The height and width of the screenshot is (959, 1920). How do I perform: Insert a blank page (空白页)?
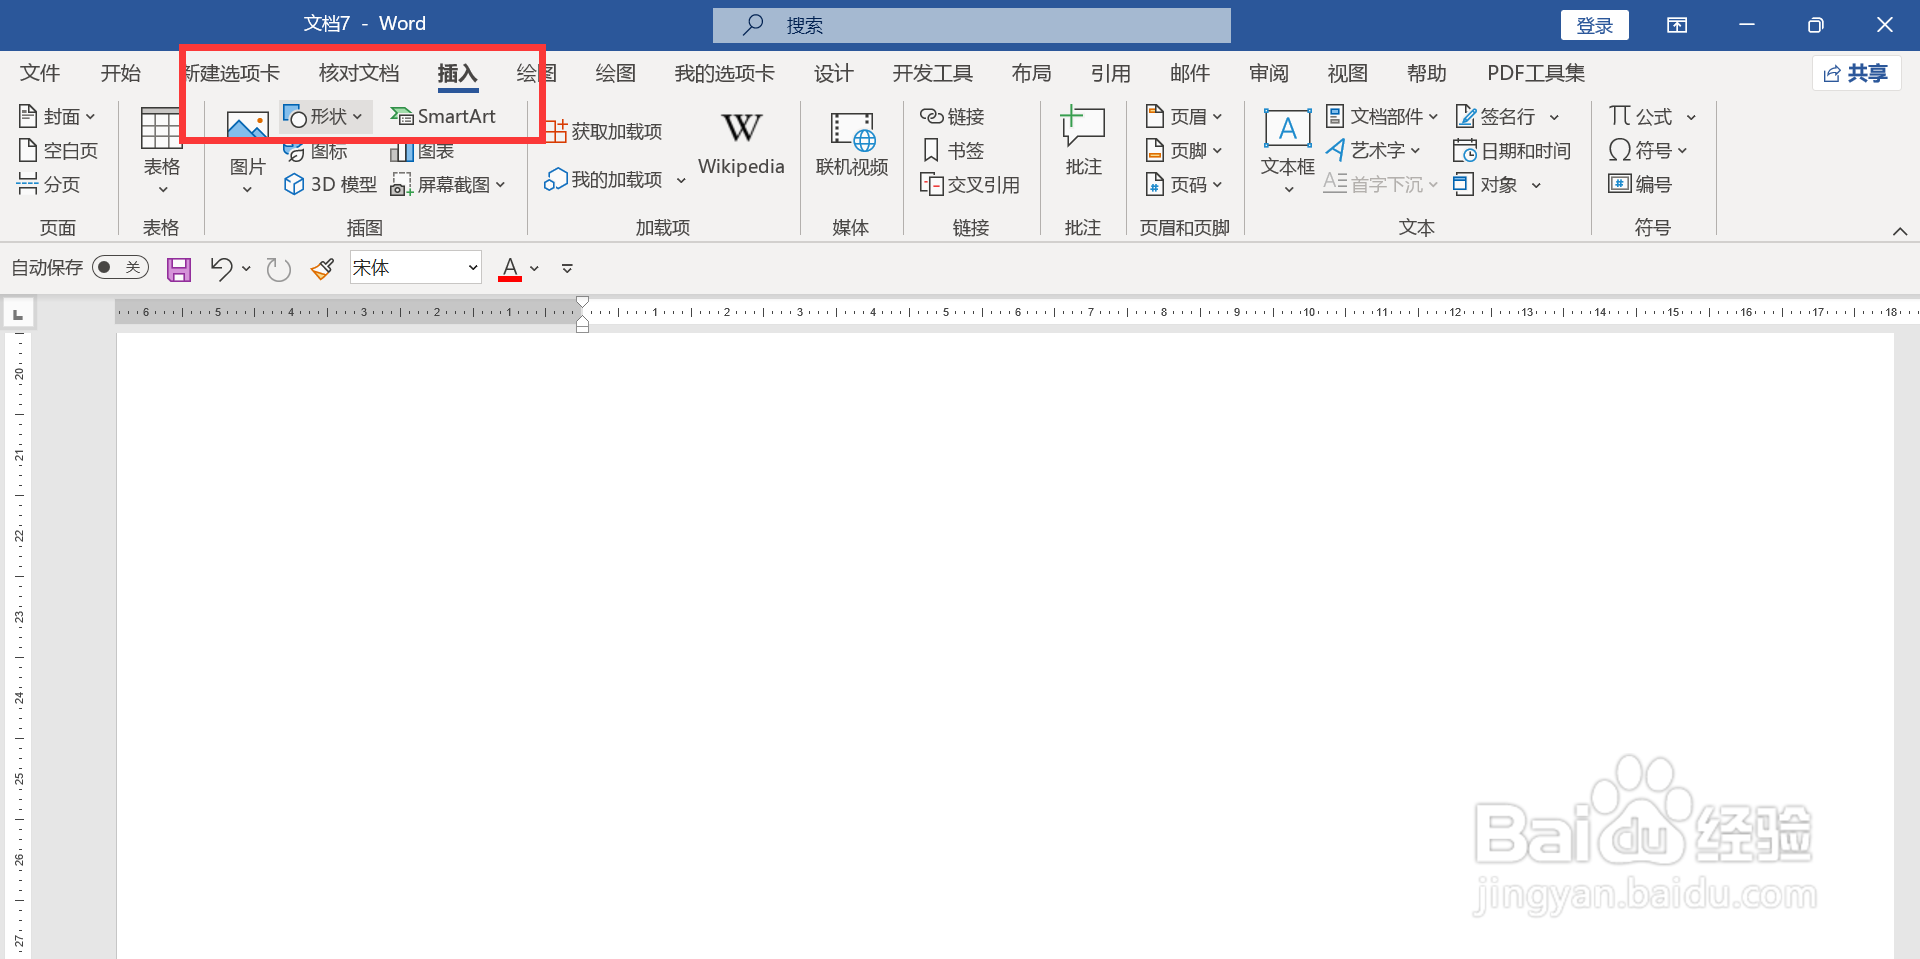tap(58, 151)
